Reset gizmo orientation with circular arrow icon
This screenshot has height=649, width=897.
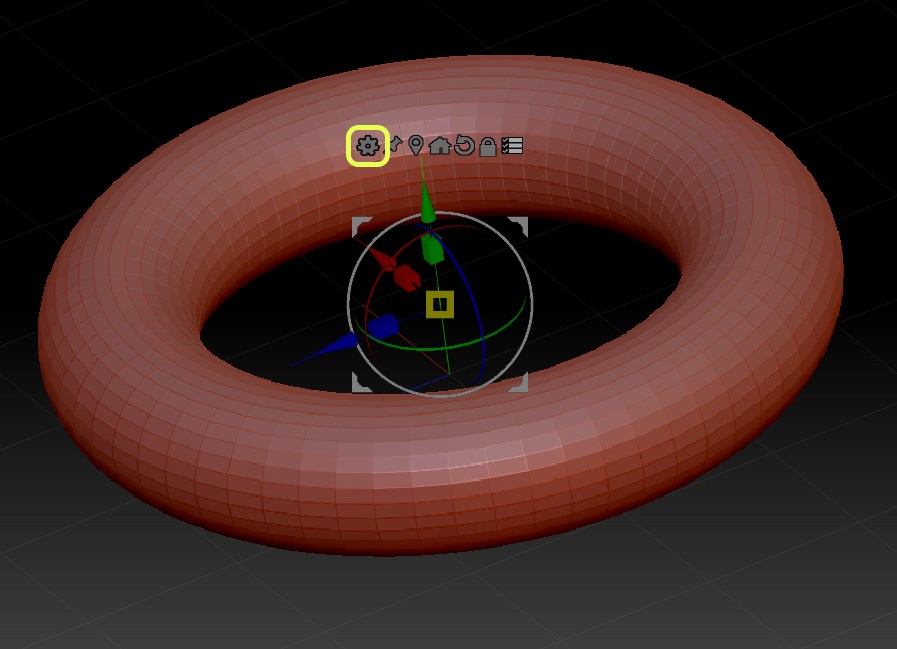tap(465, 145)
